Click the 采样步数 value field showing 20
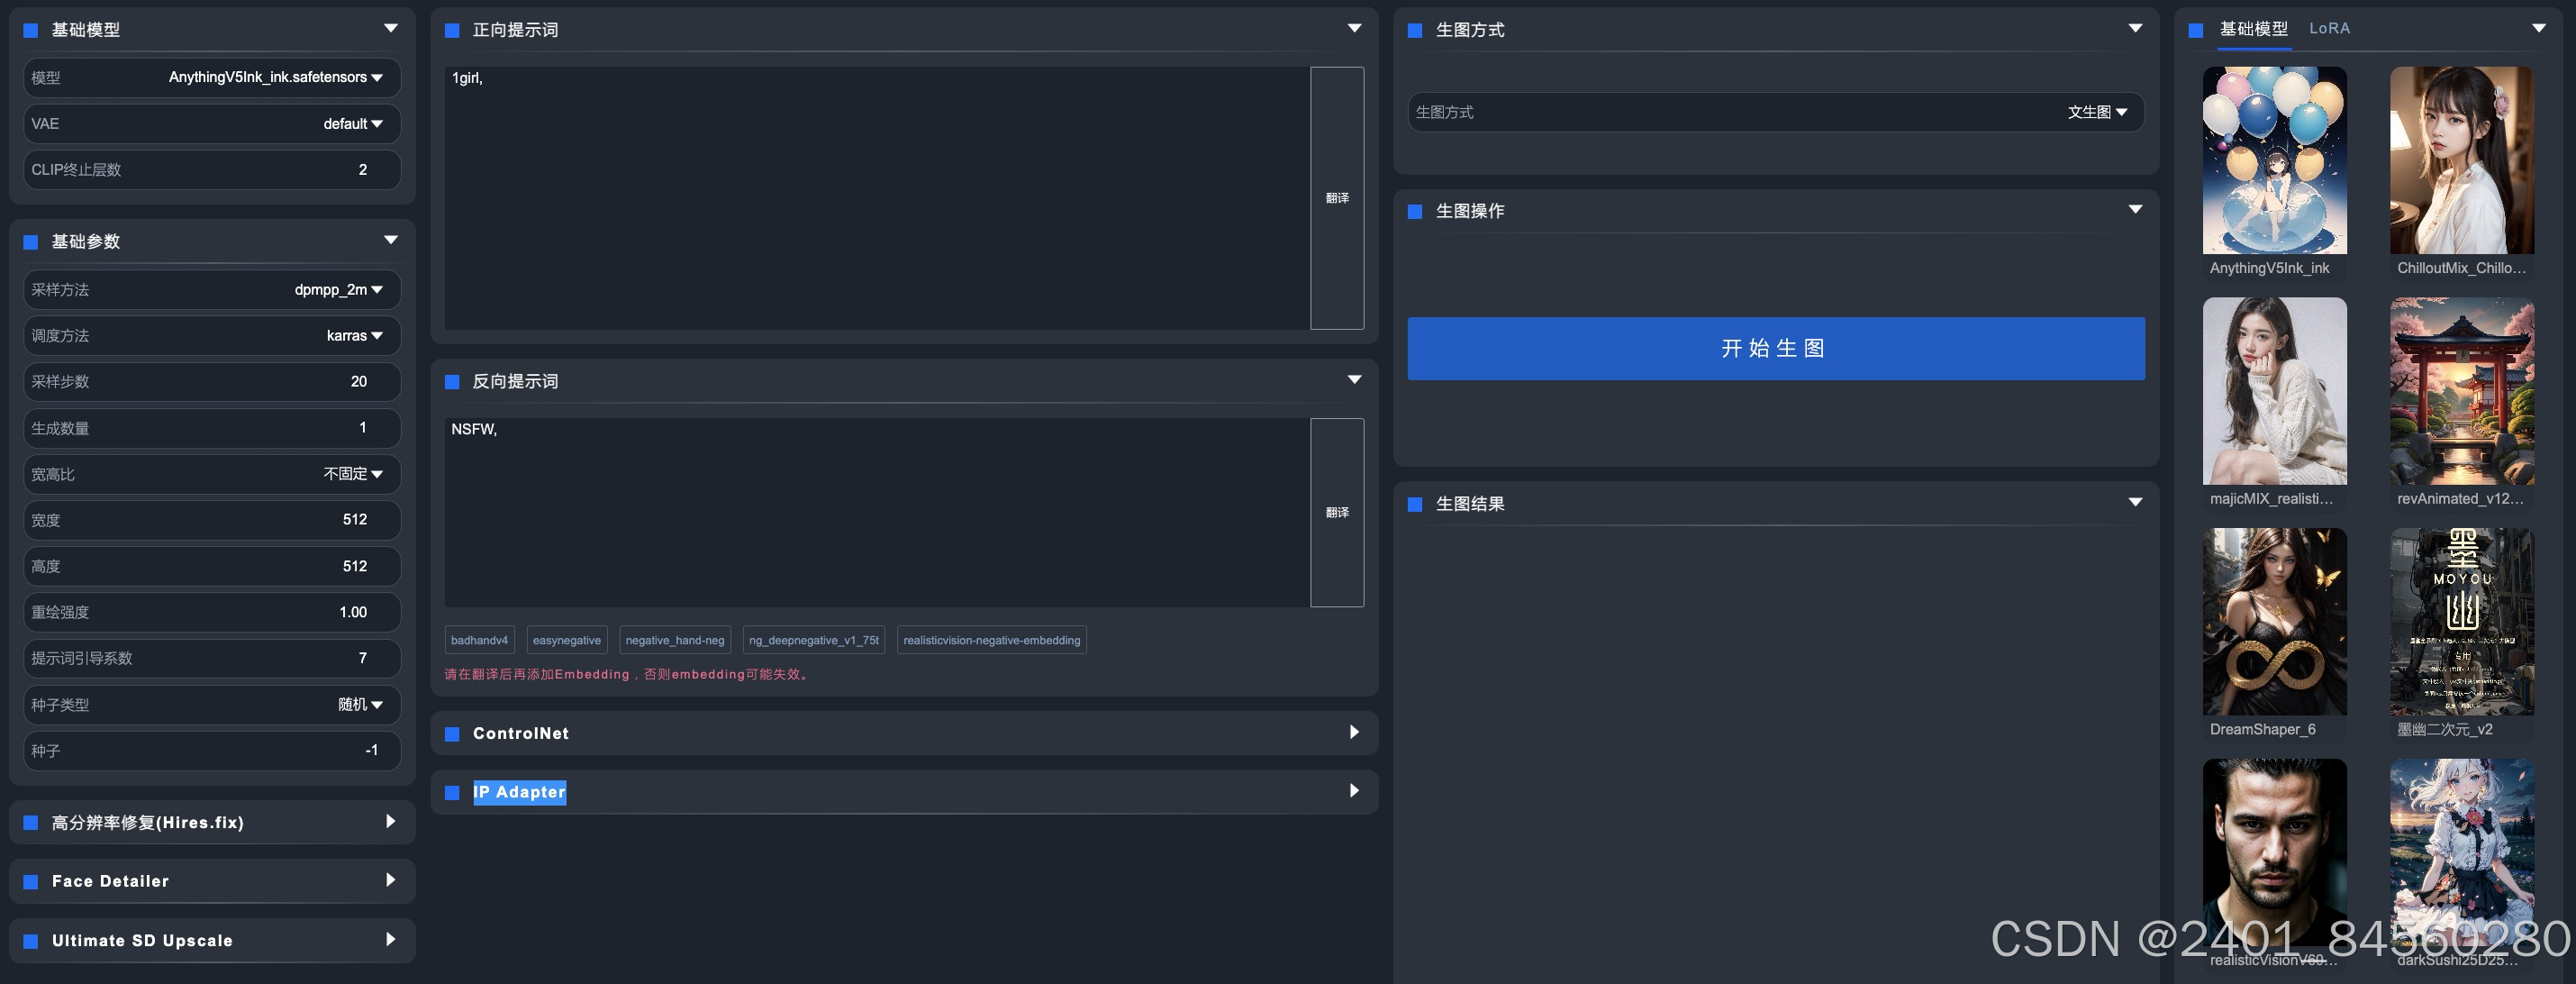The width and height of the screenshot is (2576, 984). pos(358,382)
